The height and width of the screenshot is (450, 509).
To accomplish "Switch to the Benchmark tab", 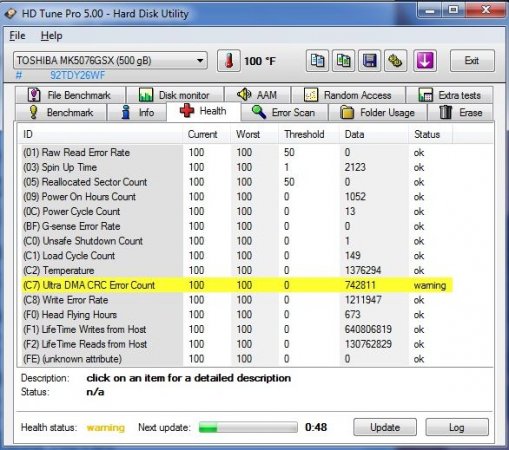I will pos(61,112).
